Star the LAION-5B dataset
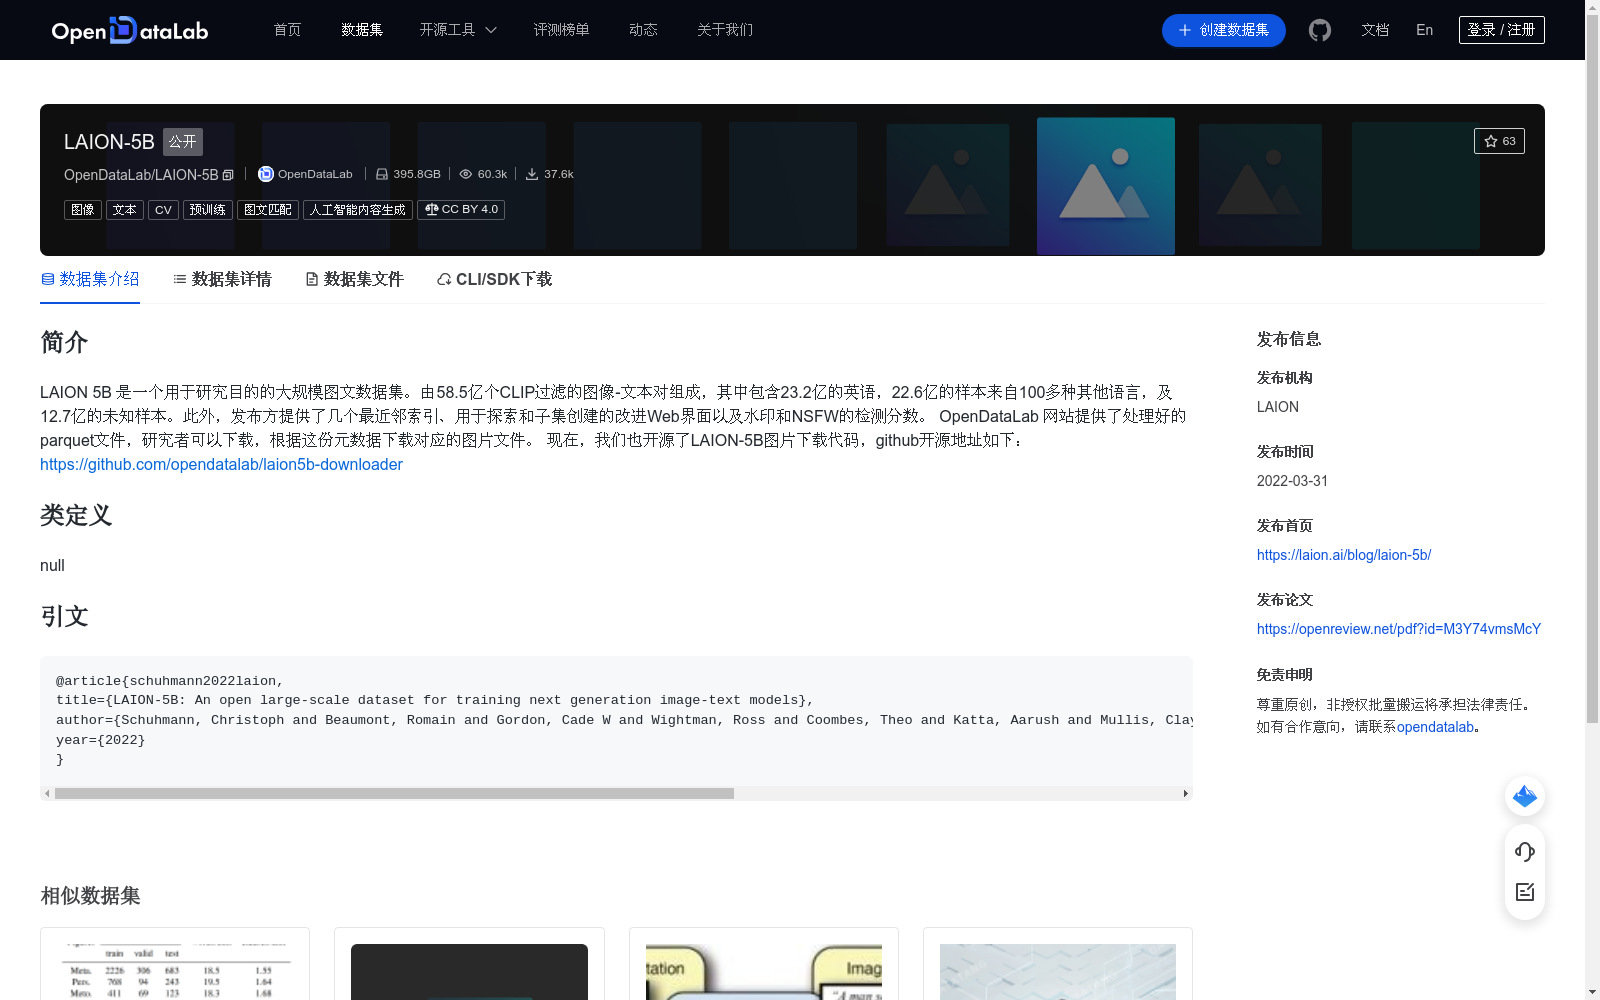 (x=1499, y=141)
